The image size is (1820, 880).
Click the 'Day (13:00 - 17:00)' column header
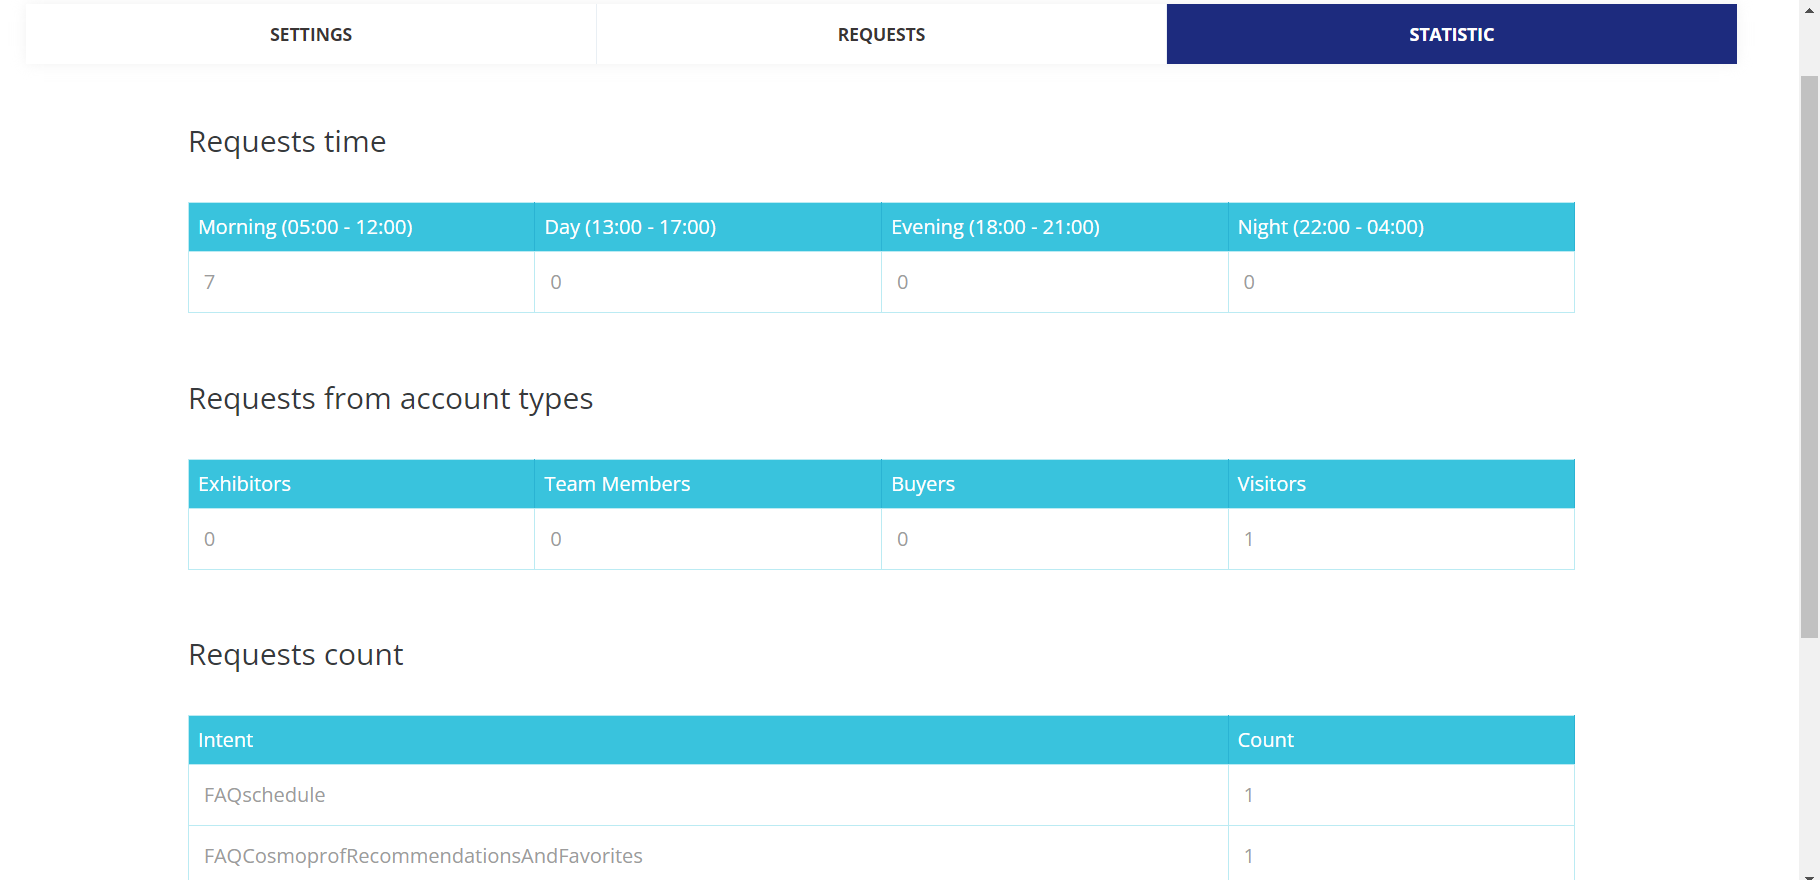(708, 227)
